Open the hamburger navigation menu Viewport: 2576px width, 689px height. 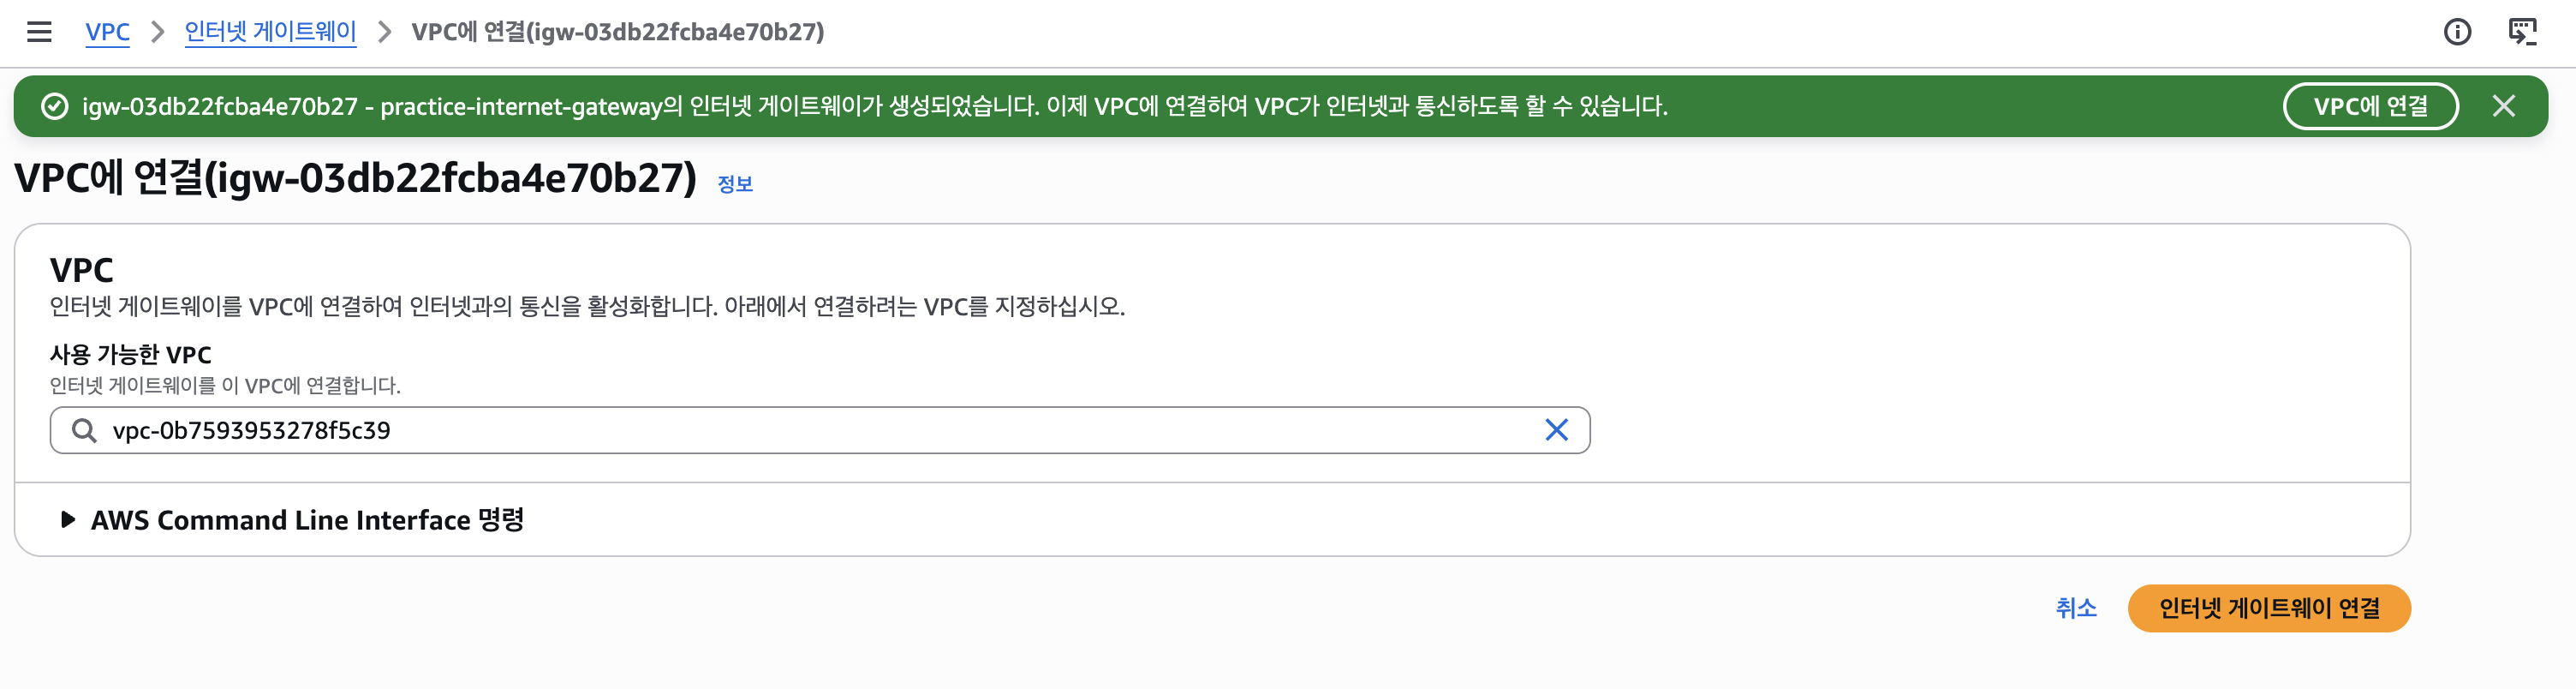coord(39,32)
